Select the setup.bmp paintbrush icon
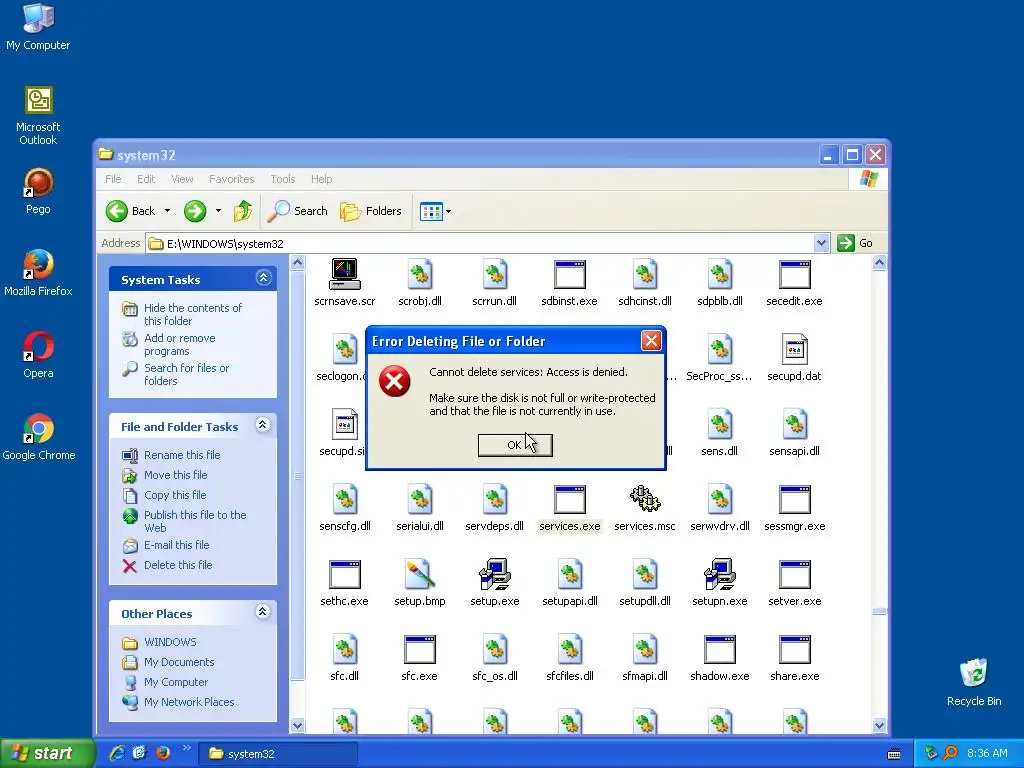The image size is (1024, 768). pos(420,574)
